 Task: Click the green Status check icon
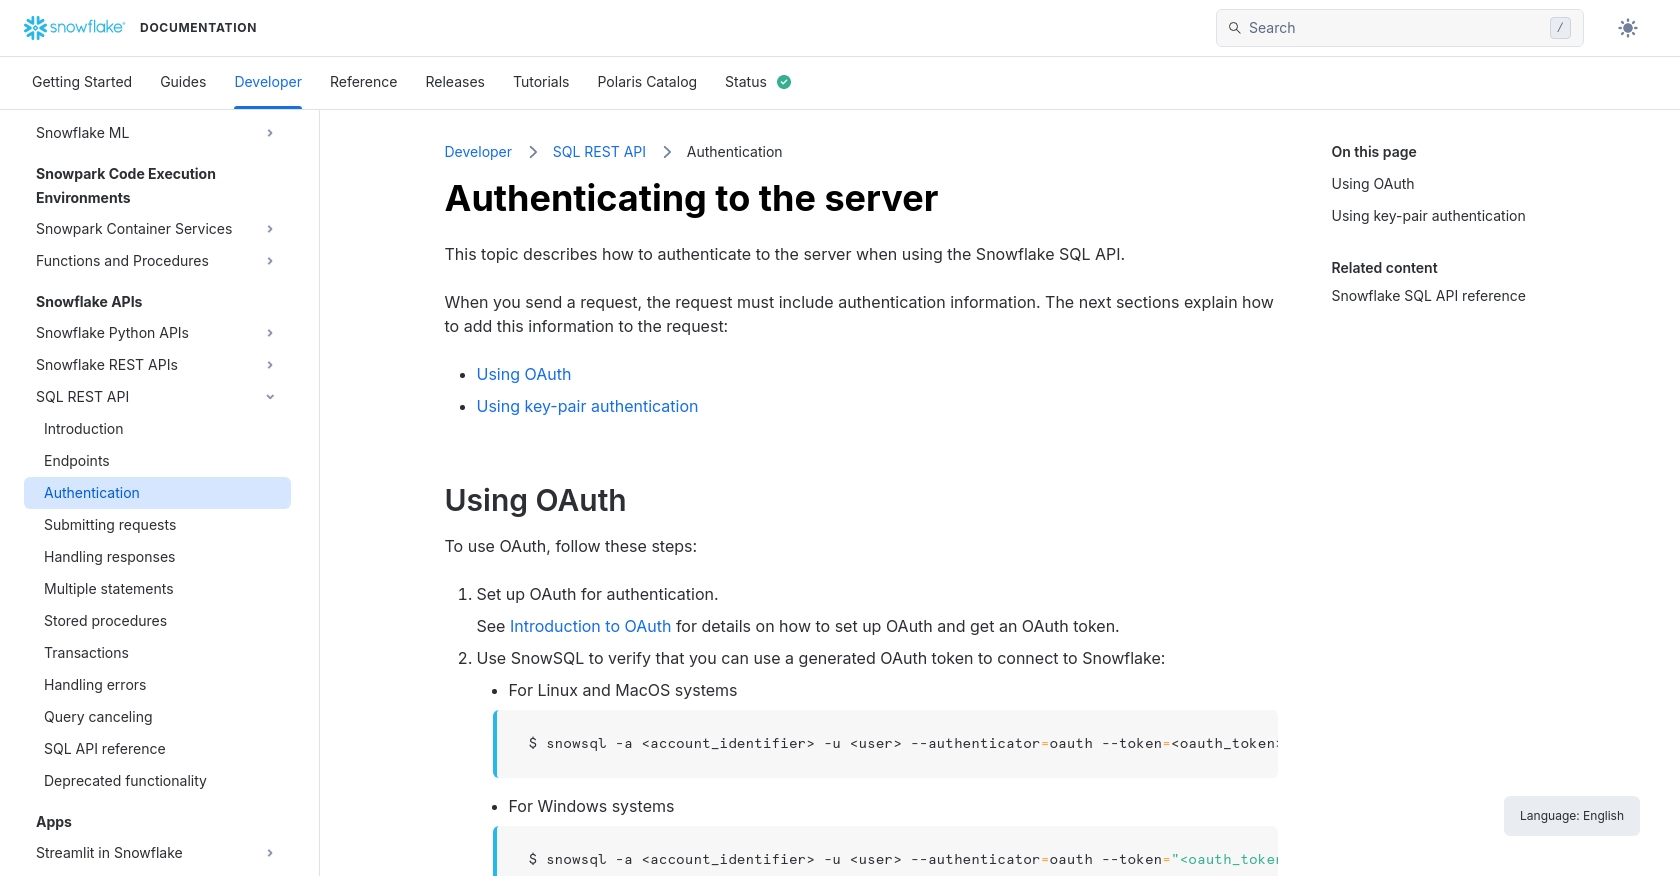[784, 82]
